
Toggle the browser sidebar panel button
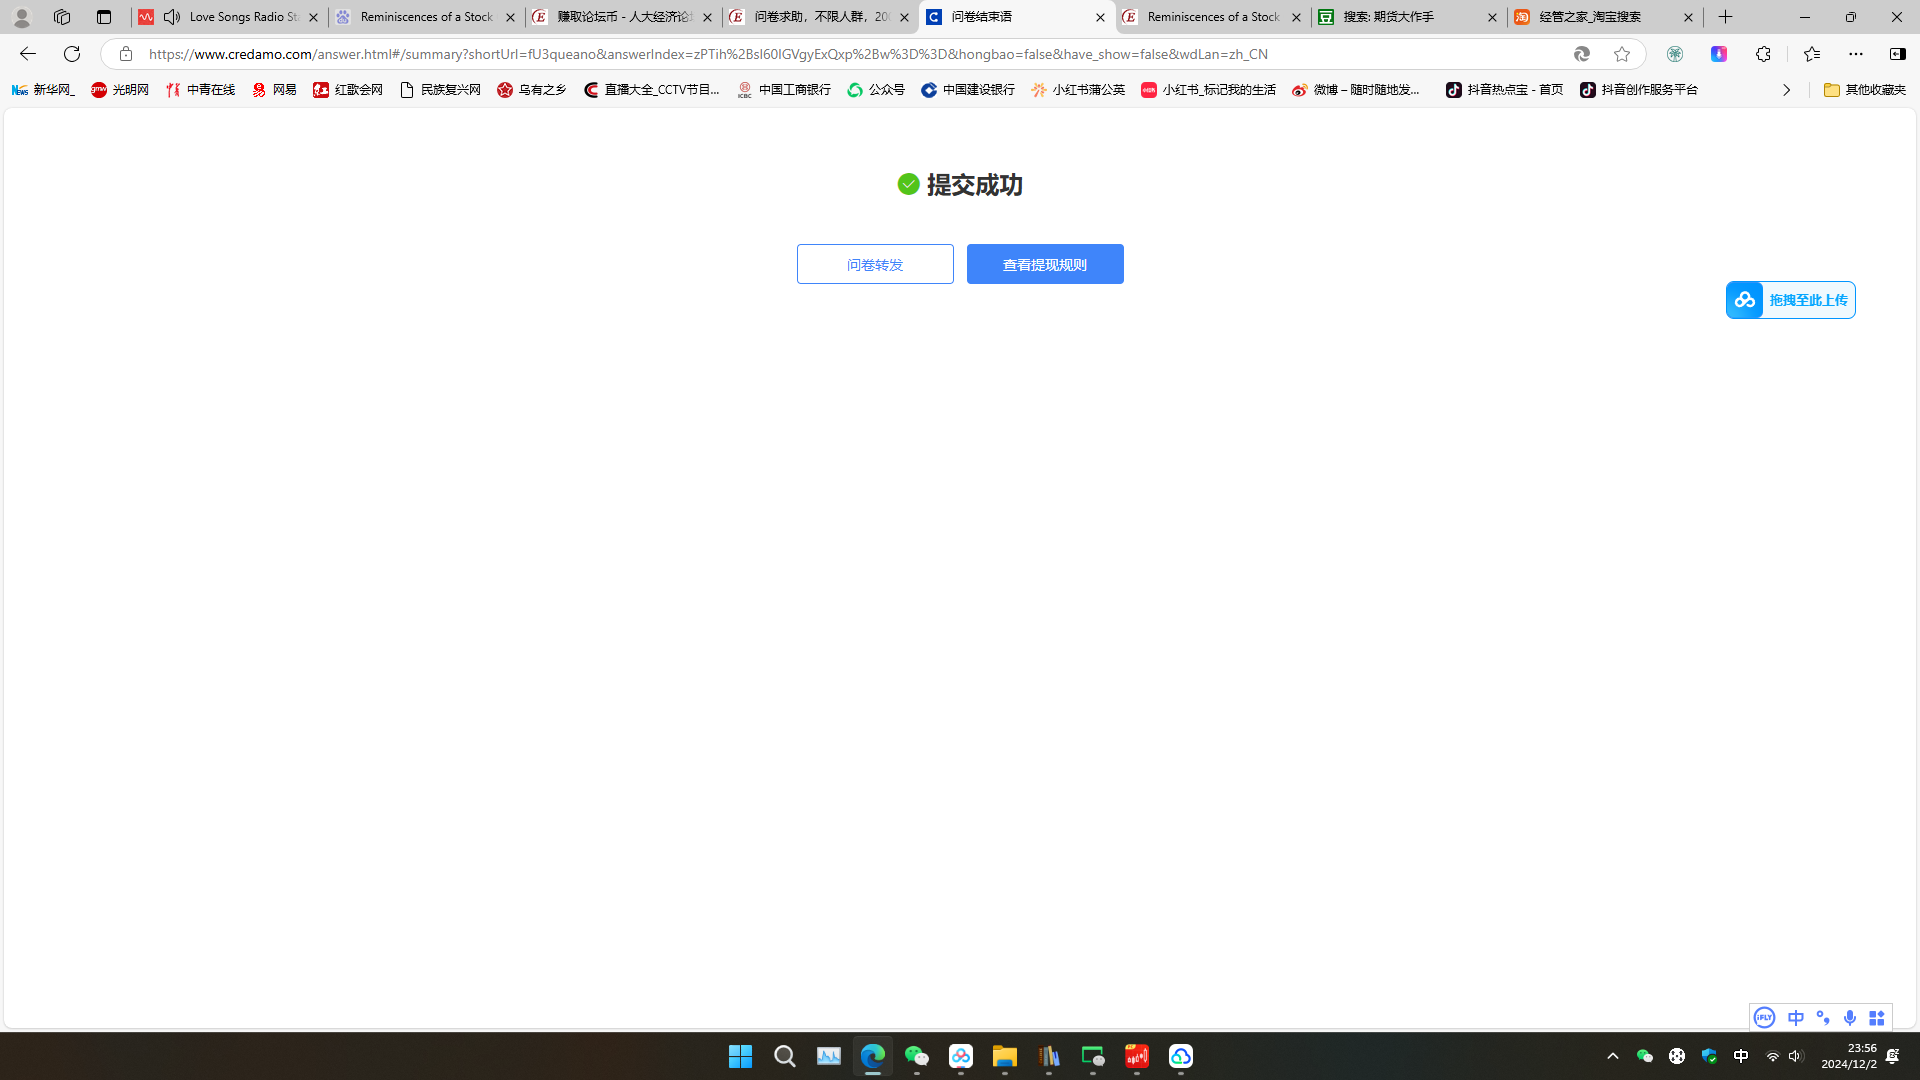(x=1897, y=54)
